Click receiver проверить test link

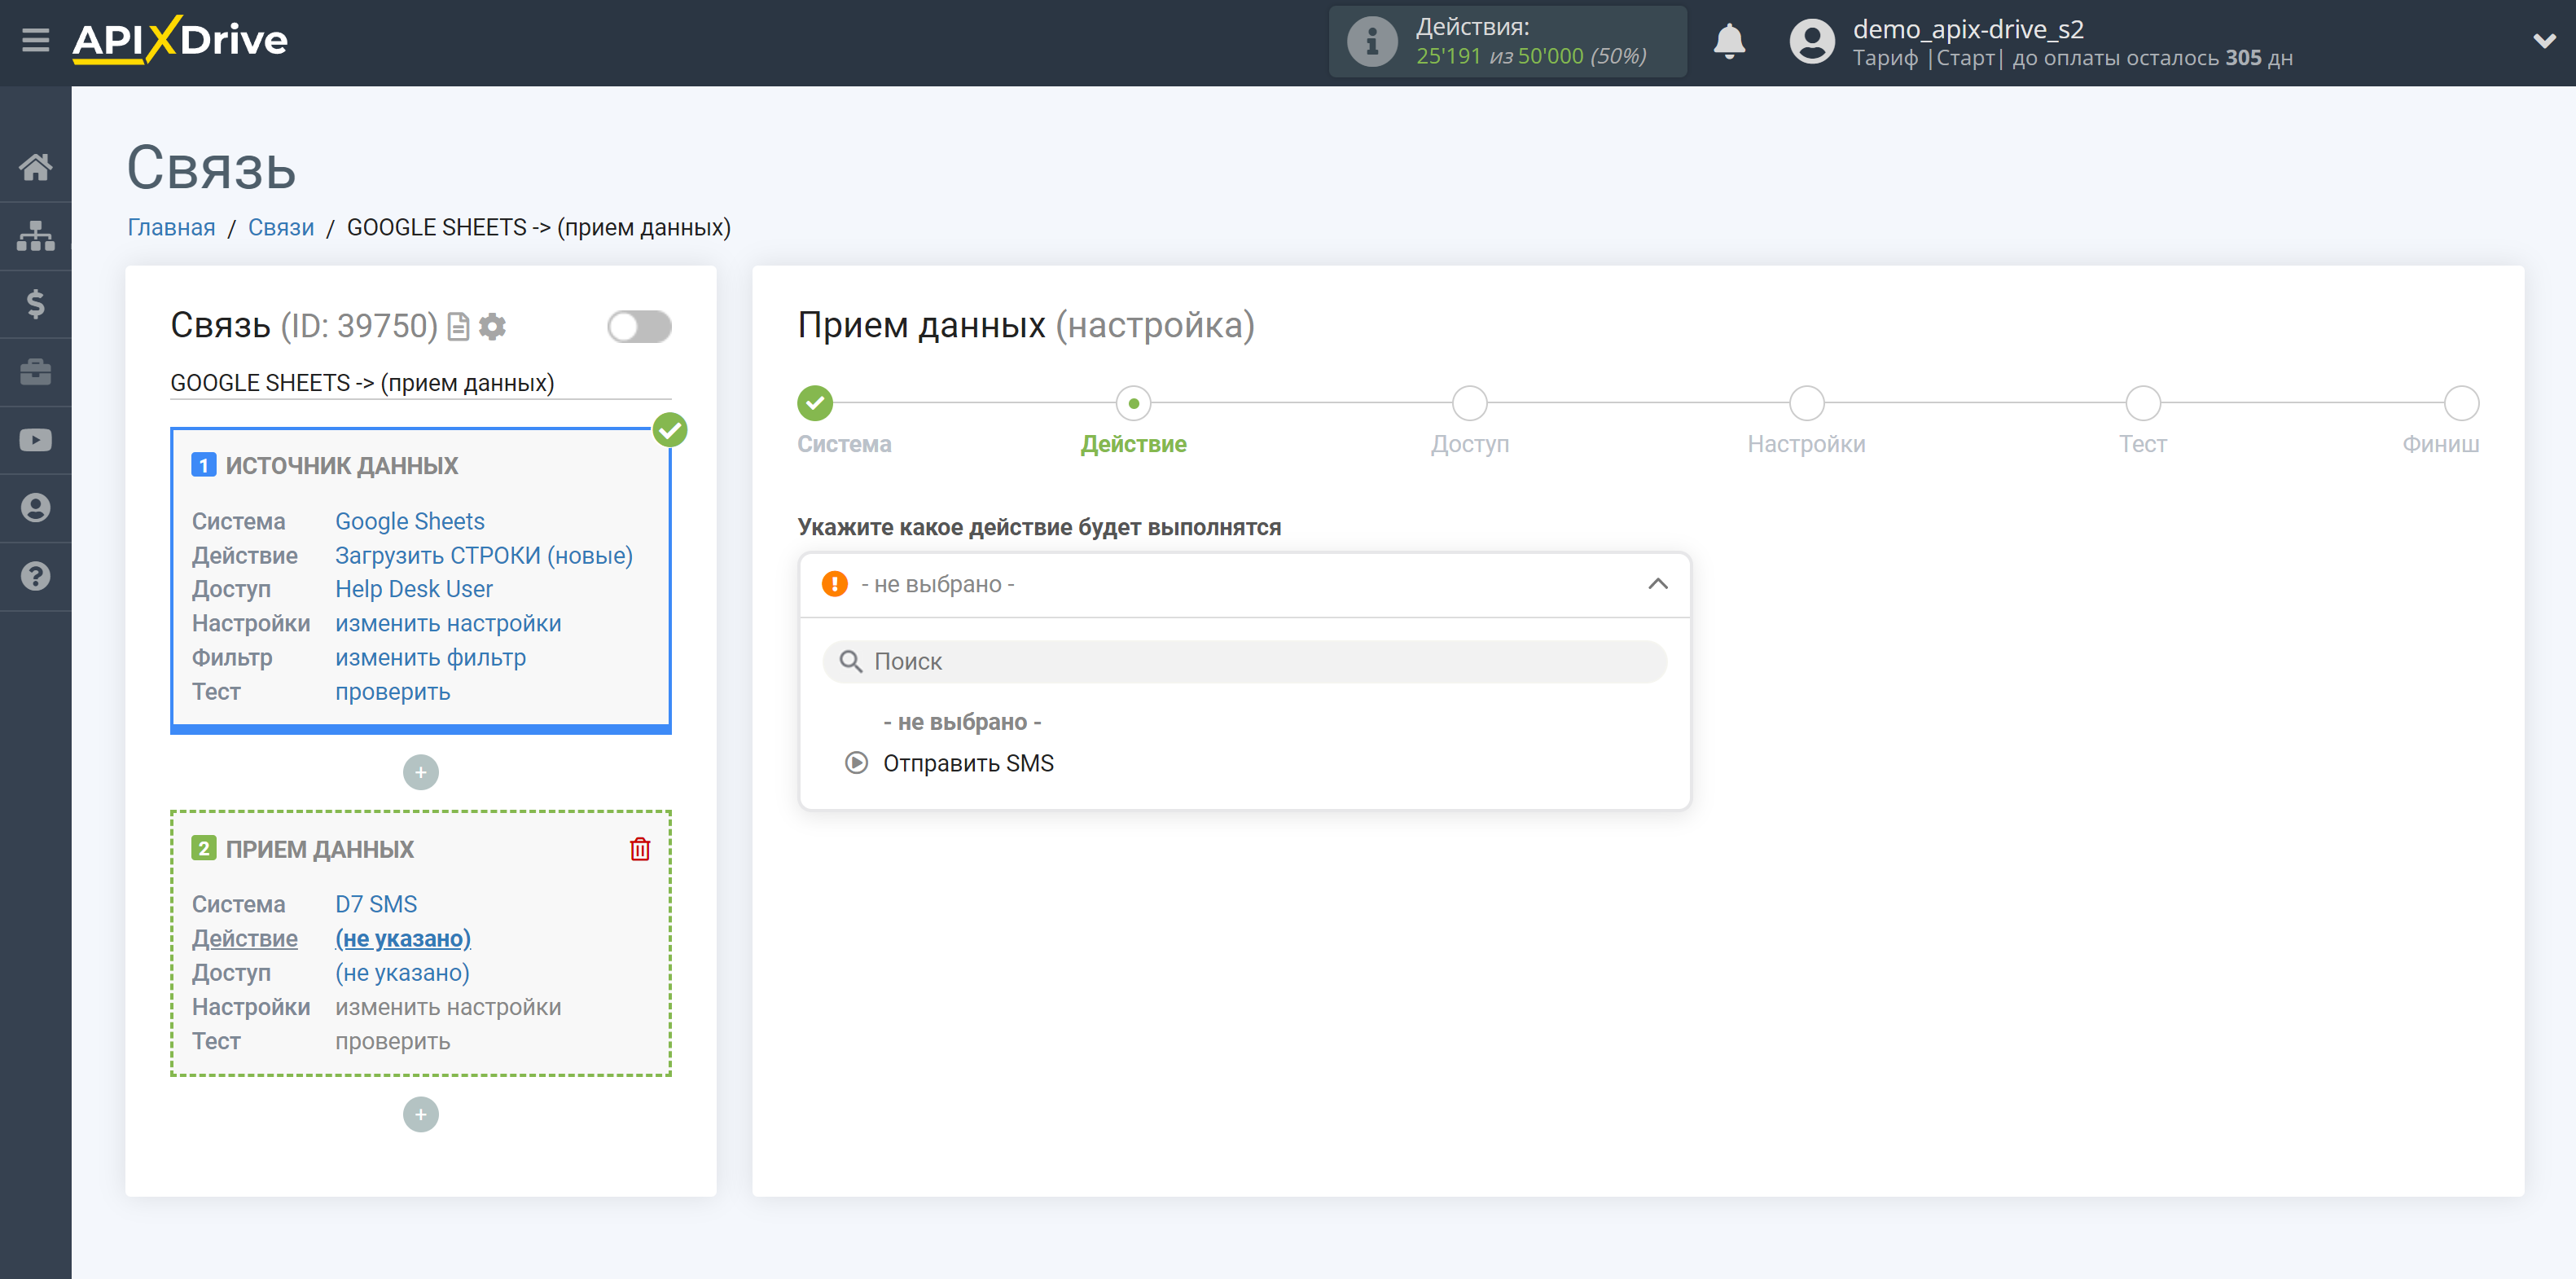coord(392,1041)
